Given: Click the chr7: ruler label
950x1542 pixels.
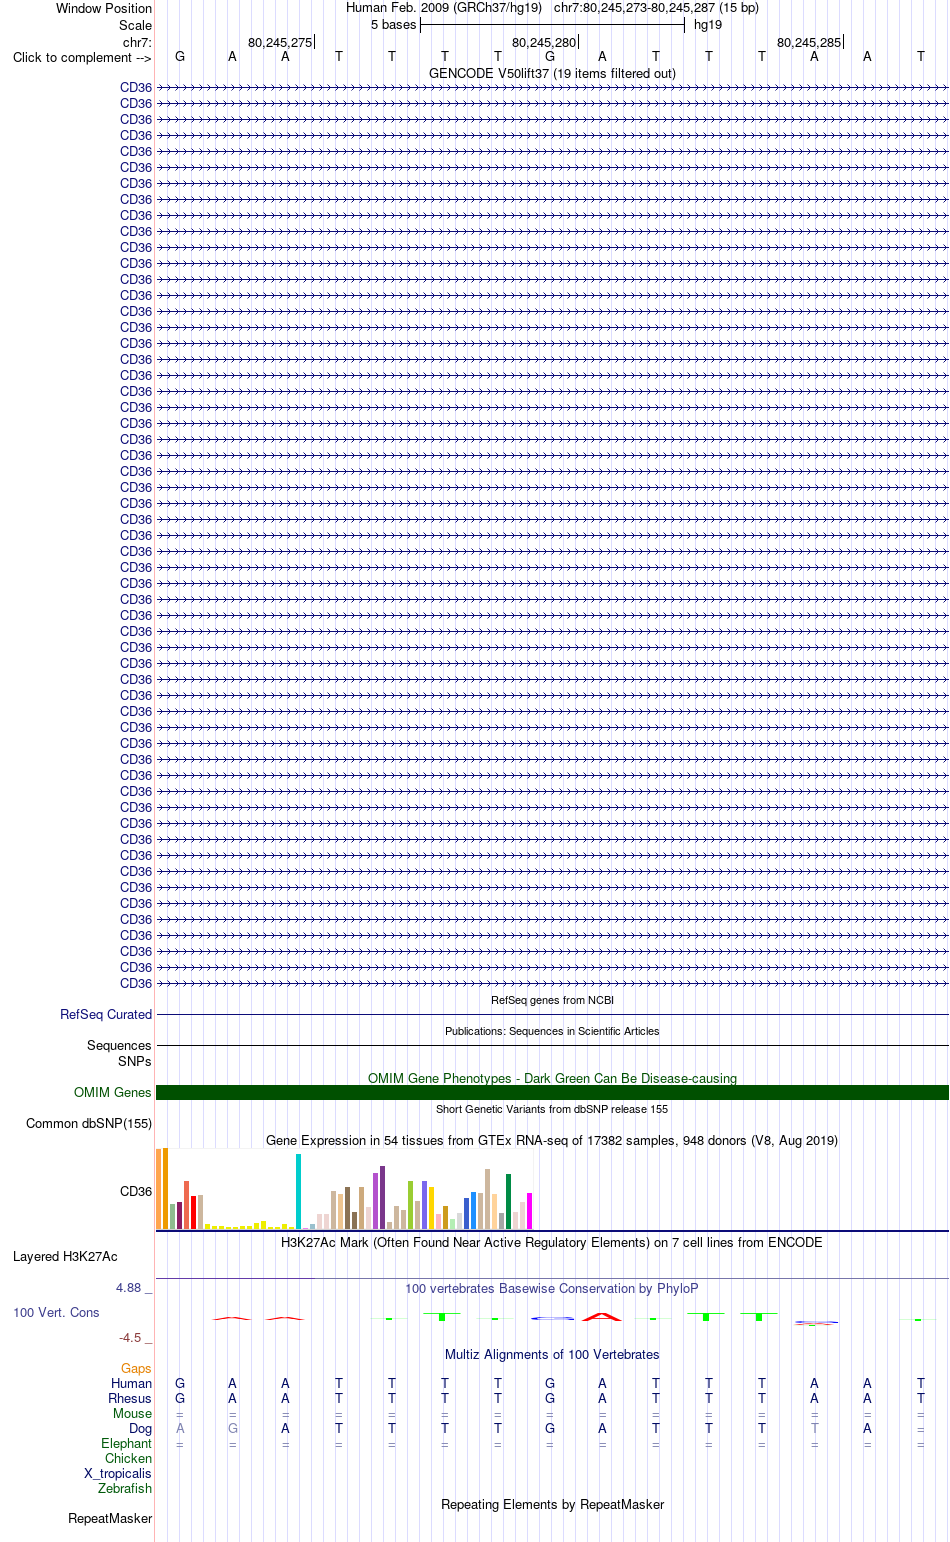Looking at the screenshot, I should click(138, 42).
